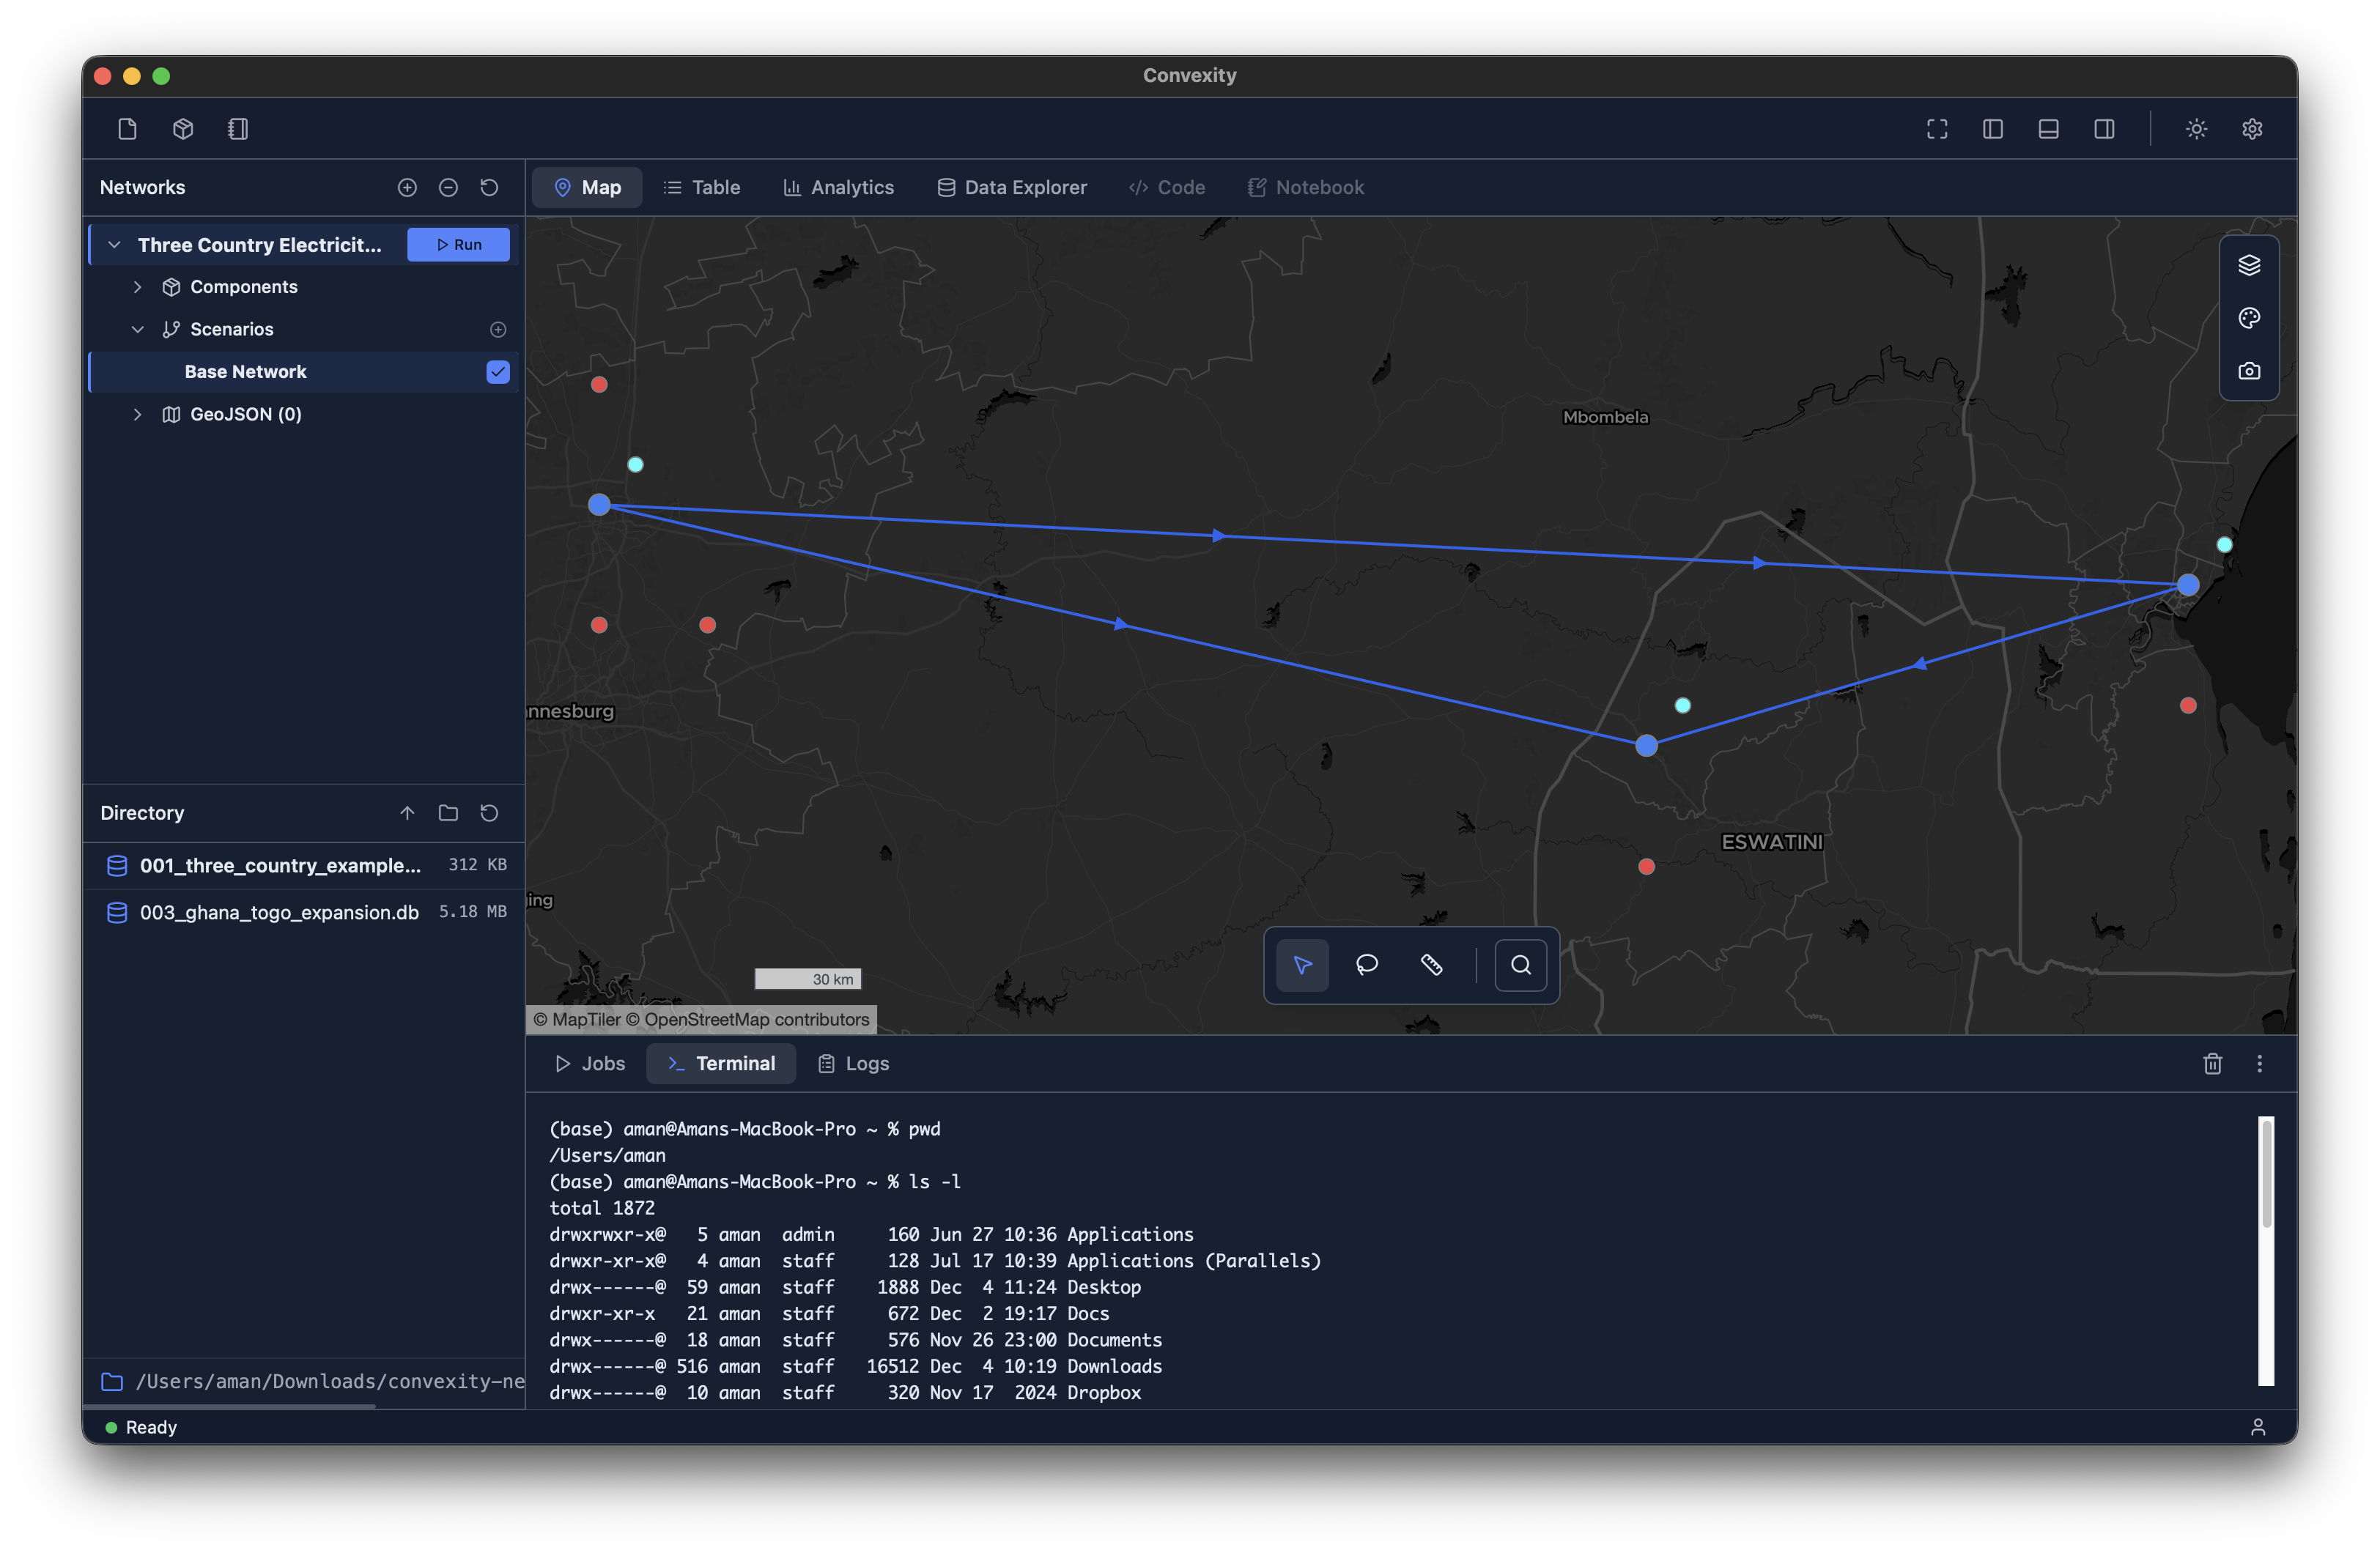Image resolution: width=2380 pixels, height=1553 pixels.
Task: Click the Eswatini blue bus node
Action: tap(1646, 745)
